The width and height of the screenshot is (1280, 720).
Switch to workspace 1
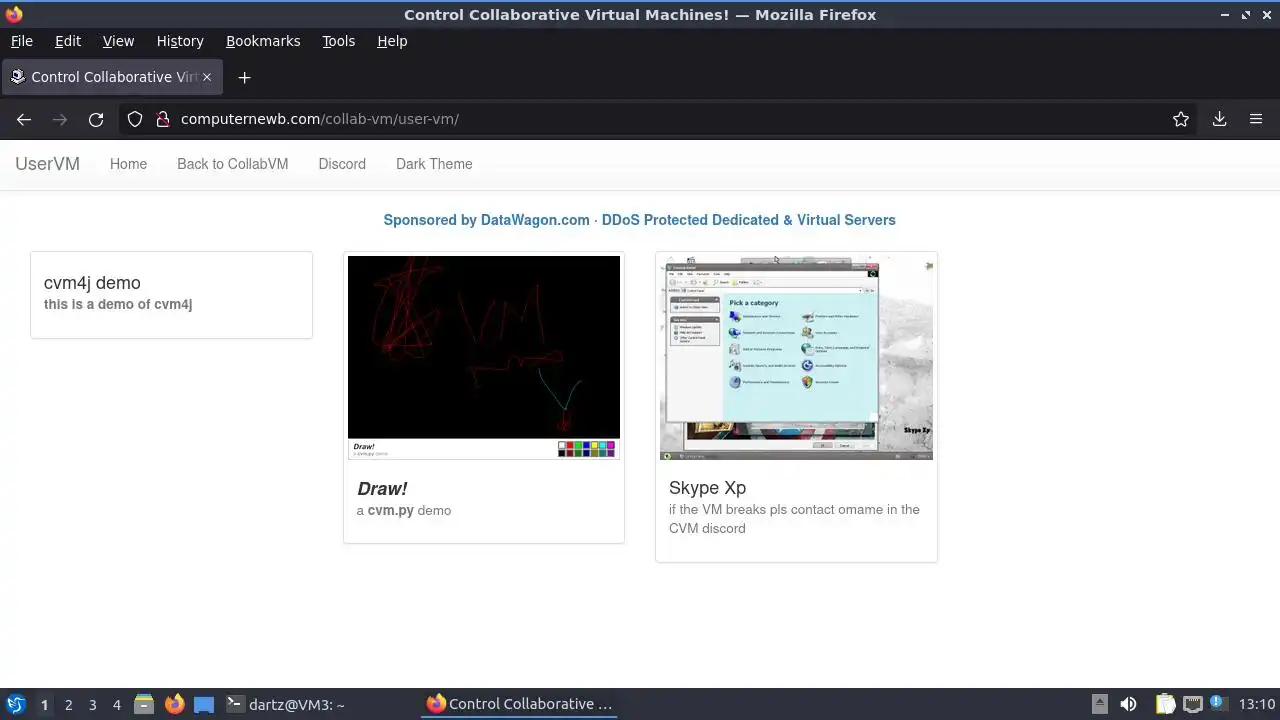click(x=44, y=705)
